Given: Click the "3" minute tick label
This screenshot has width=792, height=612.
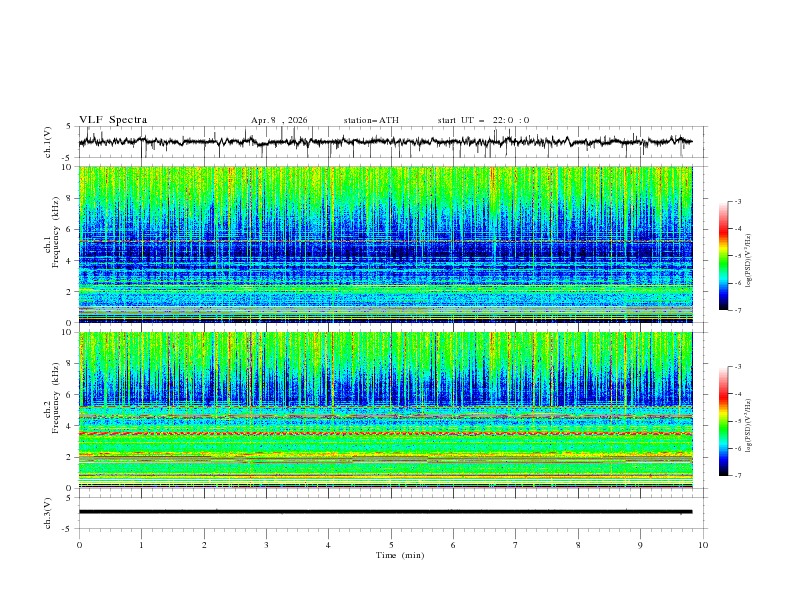Looking at the screenshot, I should coord(266,545).
